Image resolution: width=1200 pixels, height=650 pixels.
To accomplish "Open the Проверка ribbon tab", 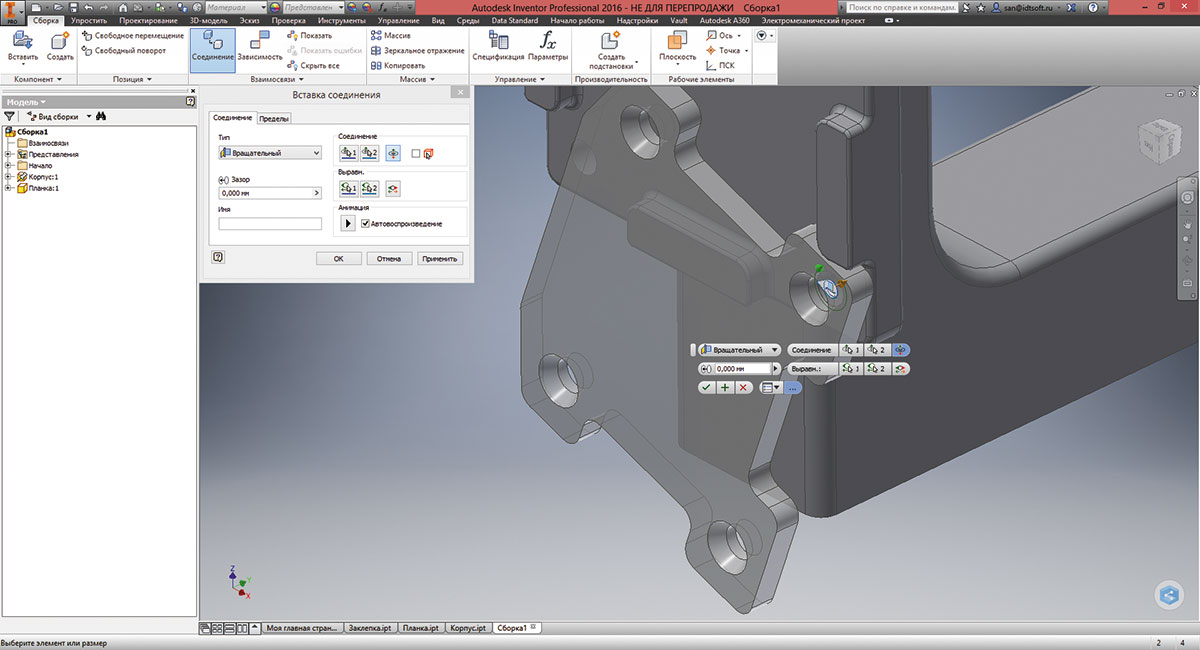I will (289, 20).
